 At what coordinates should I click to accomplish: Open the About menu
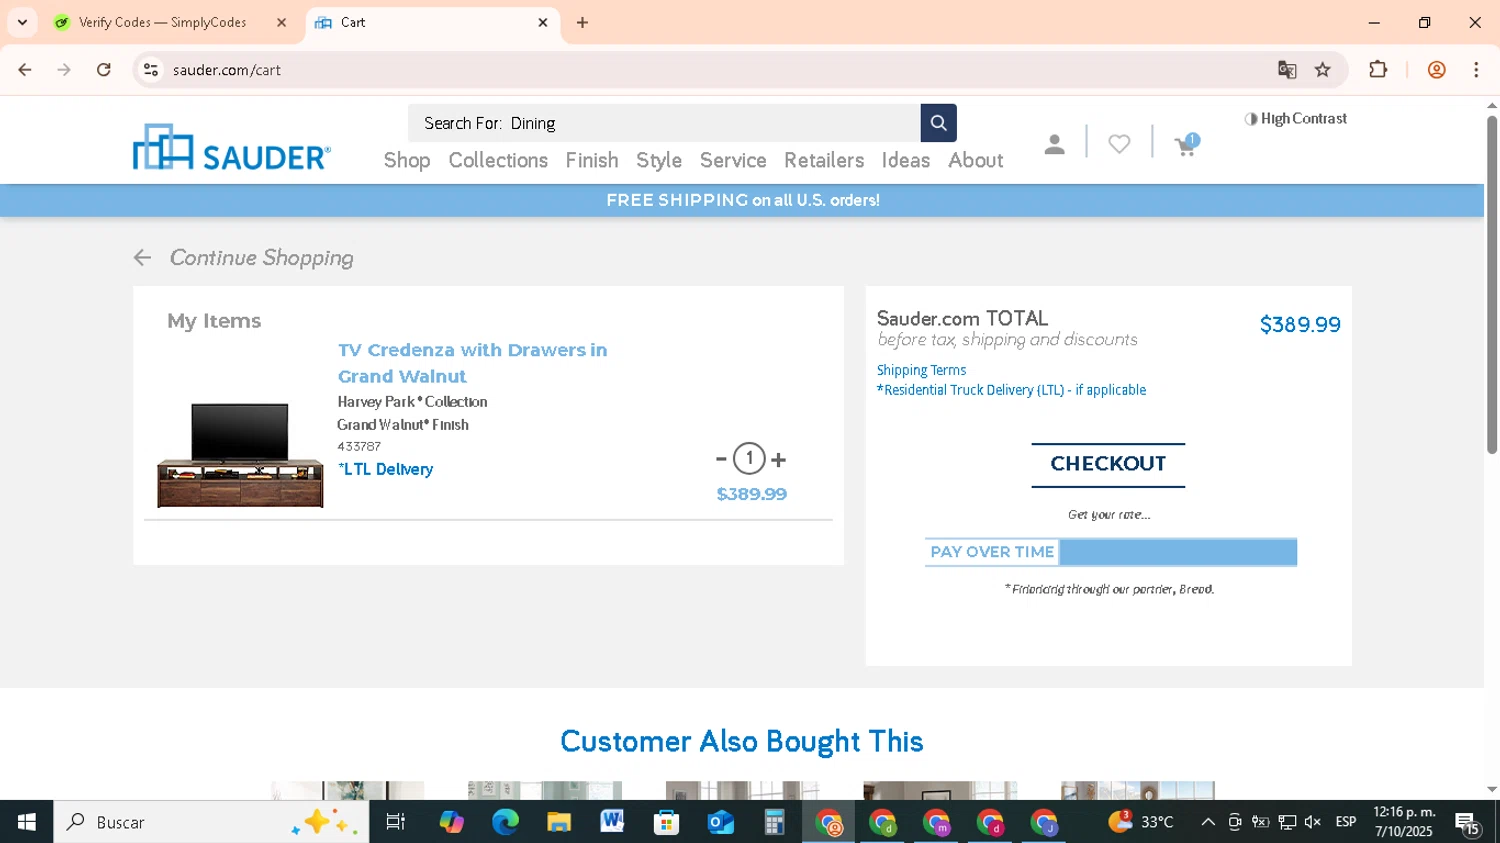[976, 160]
